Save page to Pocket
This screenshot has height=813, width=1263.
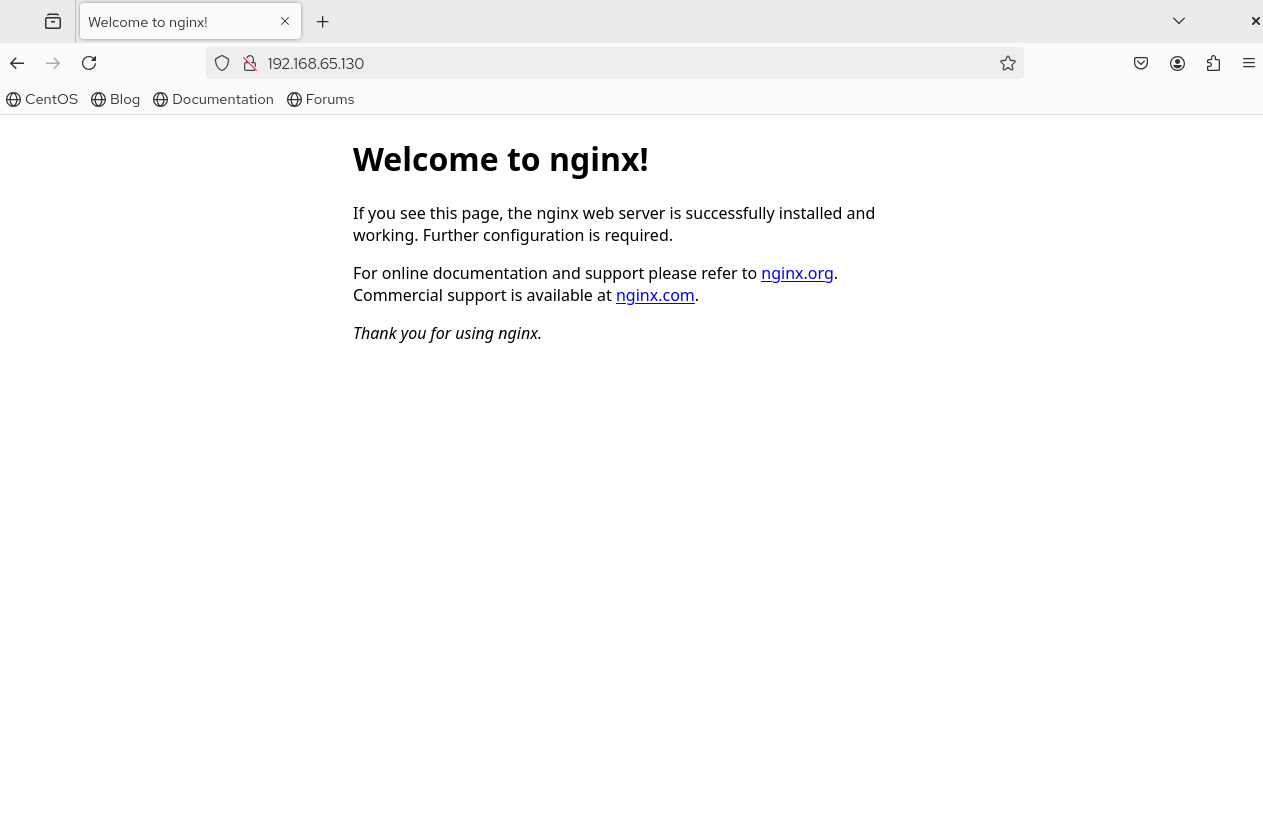click(1141, 63)
